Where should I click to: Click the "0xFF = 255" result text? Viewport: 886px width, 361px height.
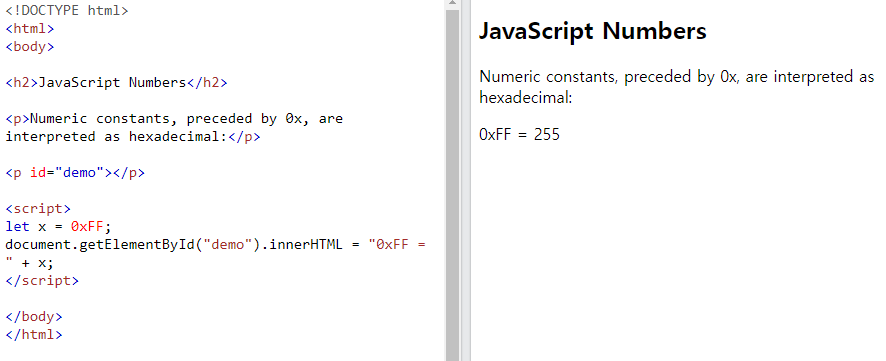coord(519,134)
